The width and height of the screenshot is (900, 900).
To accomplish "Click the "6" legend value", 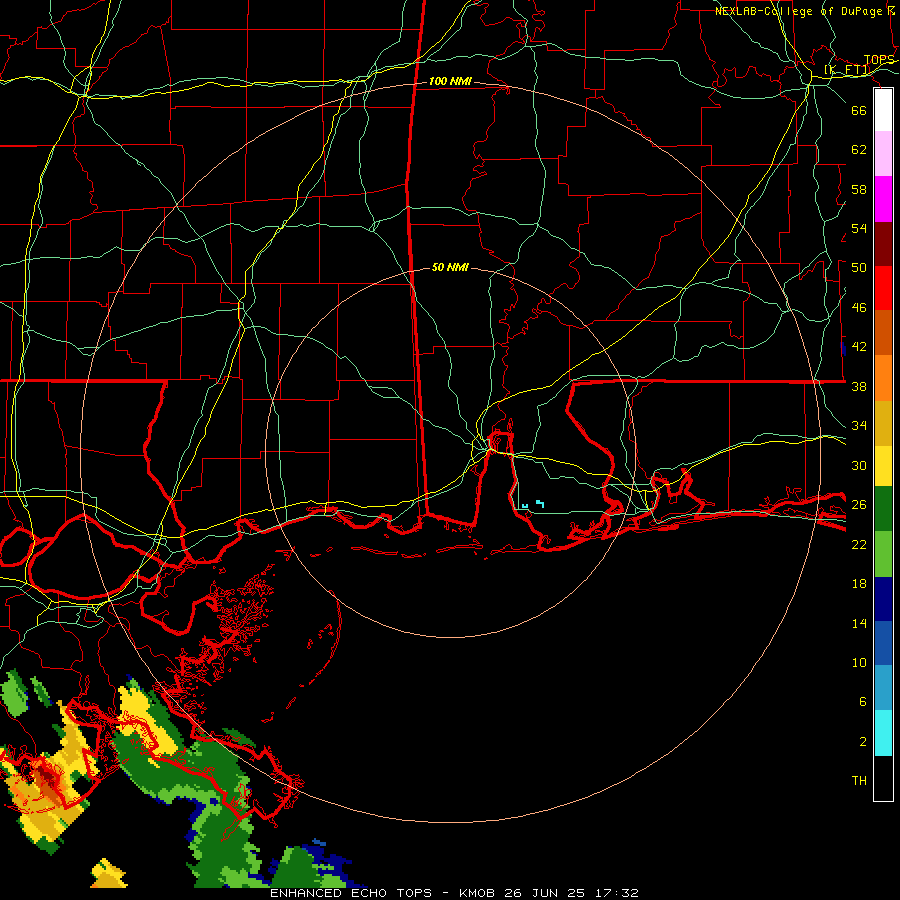I will click(863, 702).
